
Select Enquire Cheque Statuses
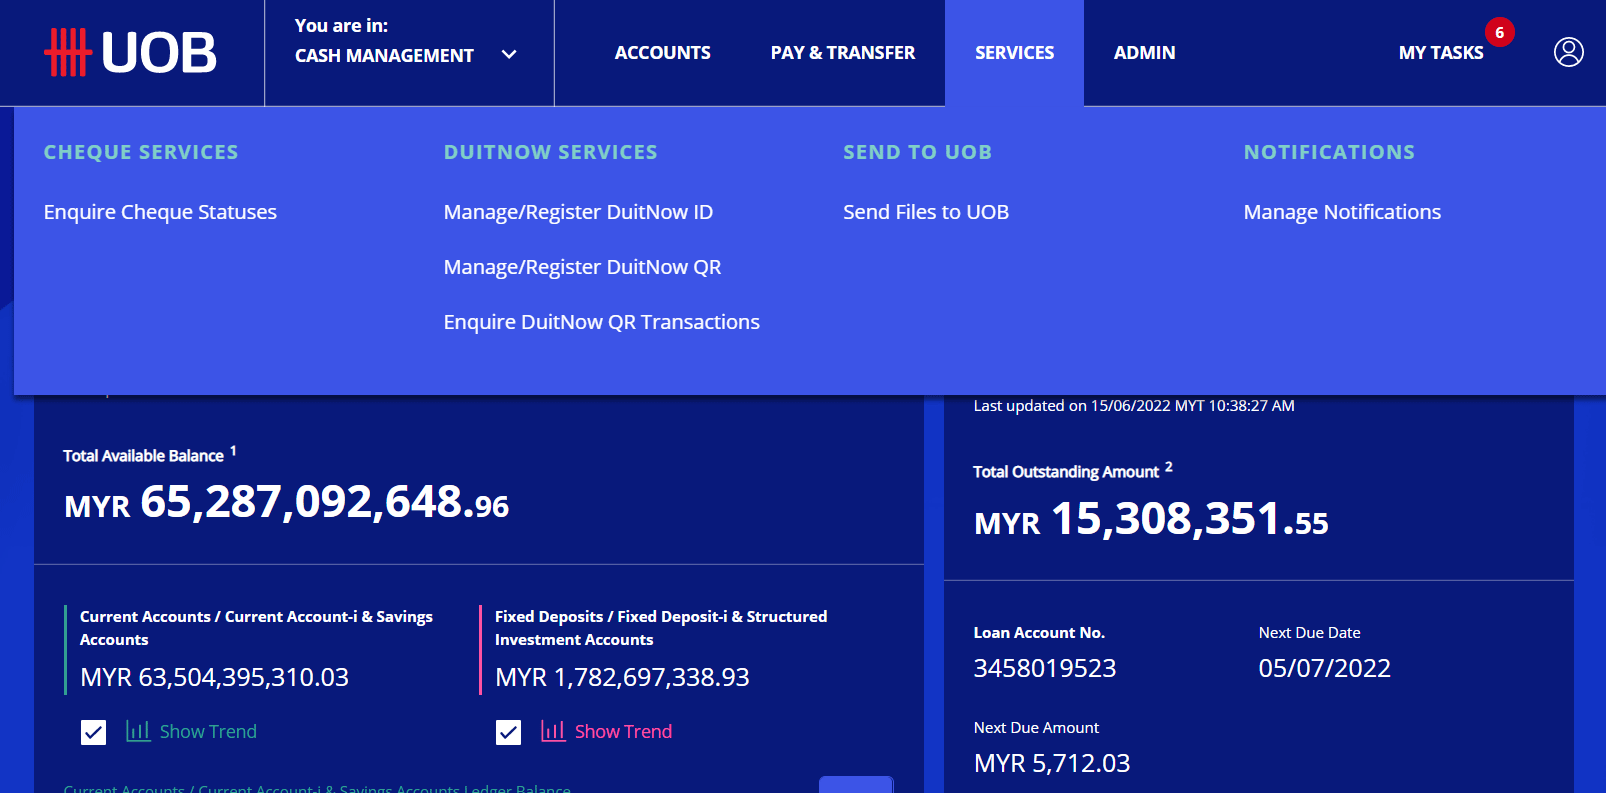tap(160, 212)
